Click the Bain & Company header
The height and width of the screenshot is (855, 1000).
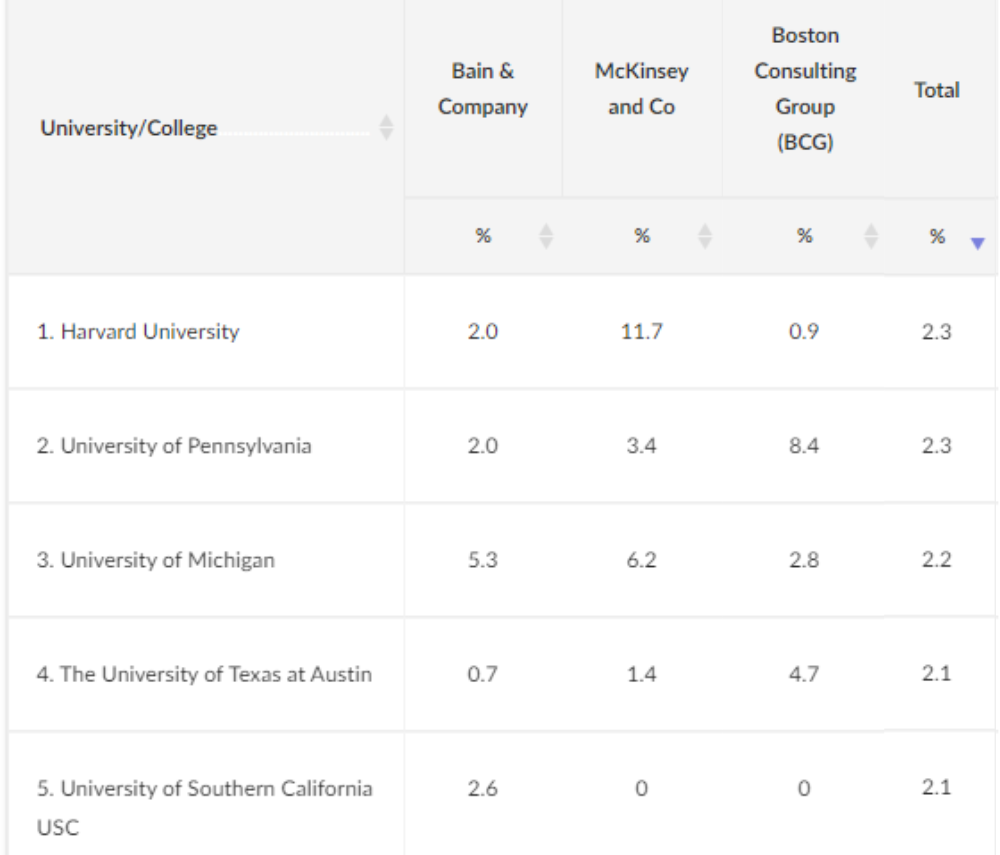coord(483,89)
